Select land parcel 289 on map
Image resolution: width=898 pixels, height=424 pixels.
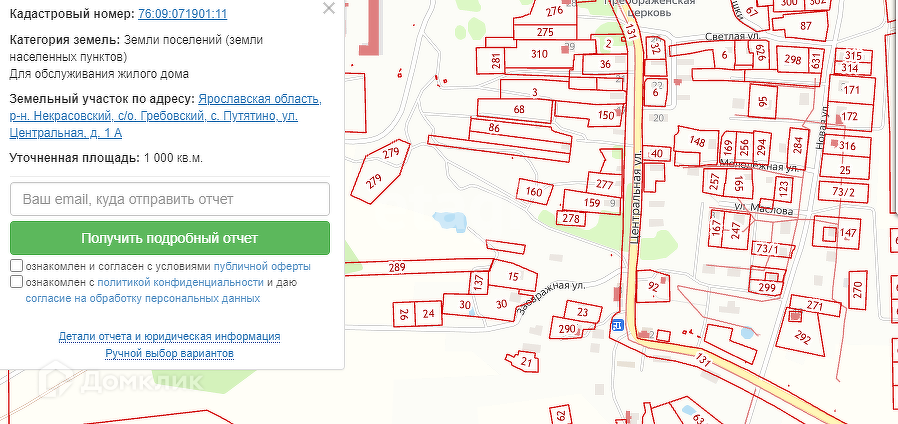point(396,267)
